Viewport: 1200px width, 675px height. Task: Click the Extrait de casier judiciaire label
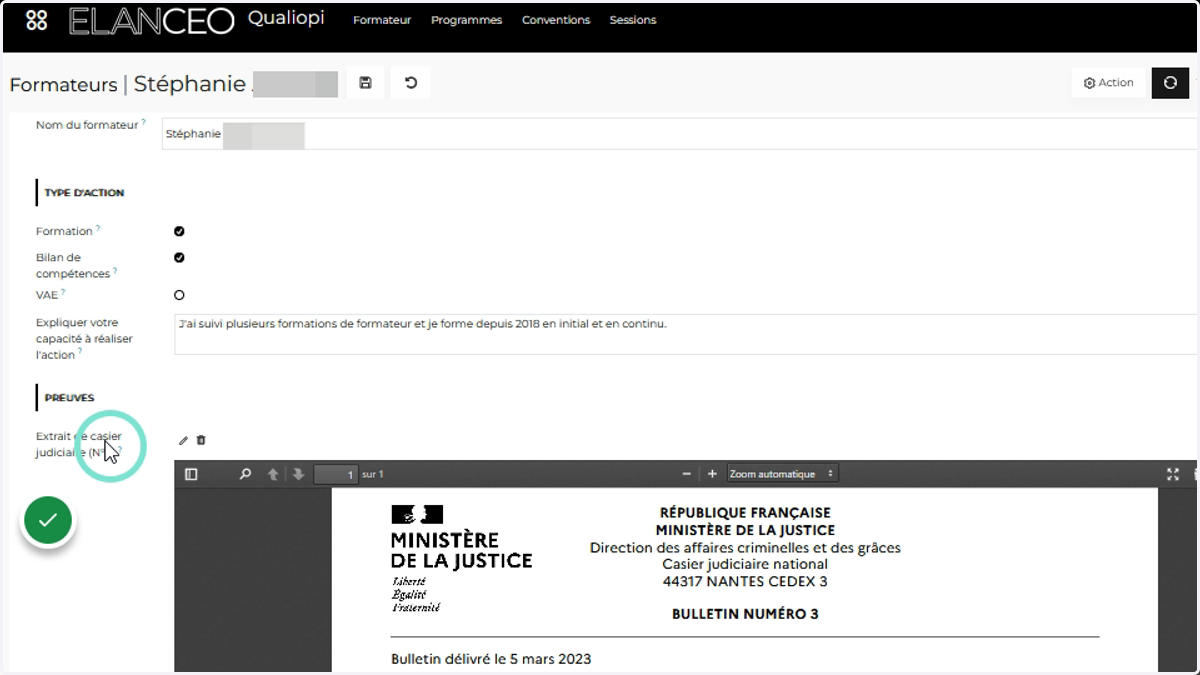pos(79,445)
